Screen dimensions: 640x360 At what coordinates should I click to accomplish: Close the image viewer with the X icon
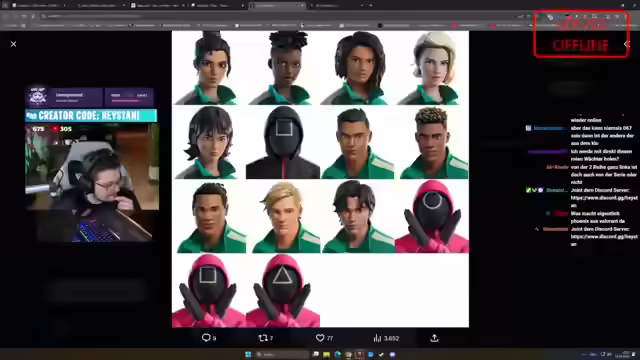(x=13, y=44)
